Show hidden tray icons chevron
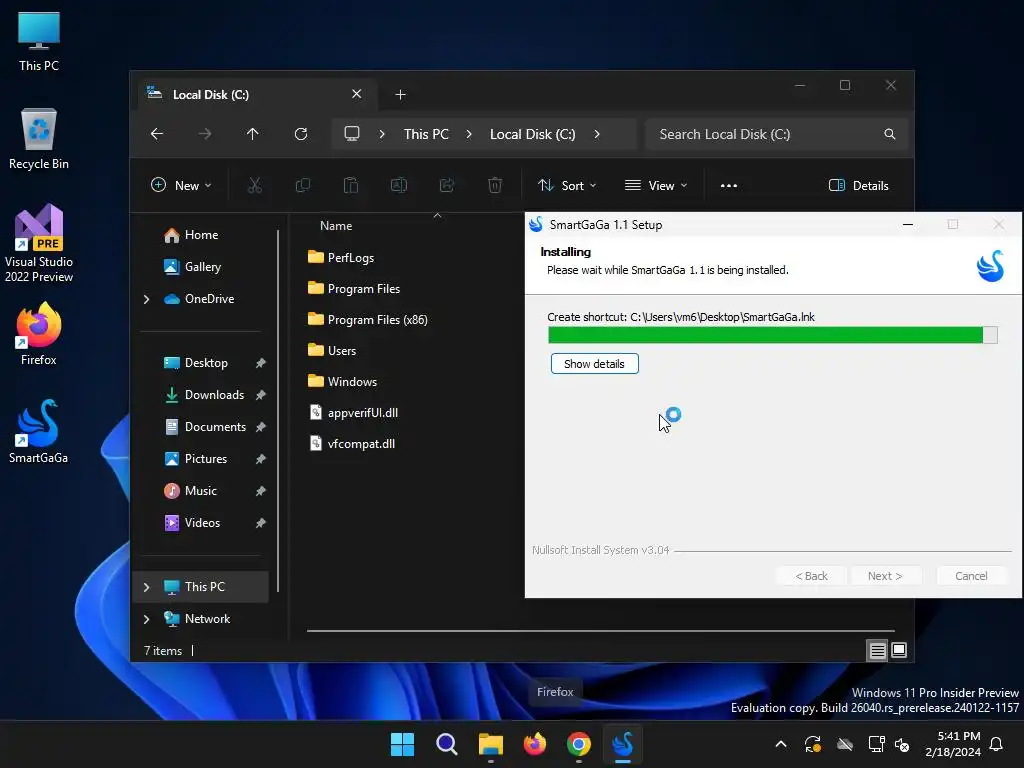 coord(780,744)
